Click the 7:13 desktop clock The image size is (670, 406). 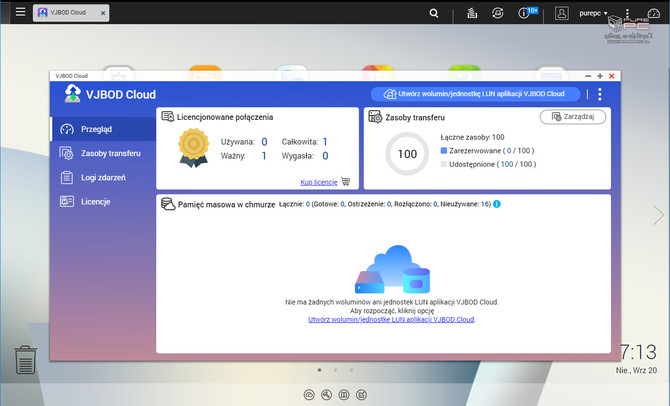638,352
